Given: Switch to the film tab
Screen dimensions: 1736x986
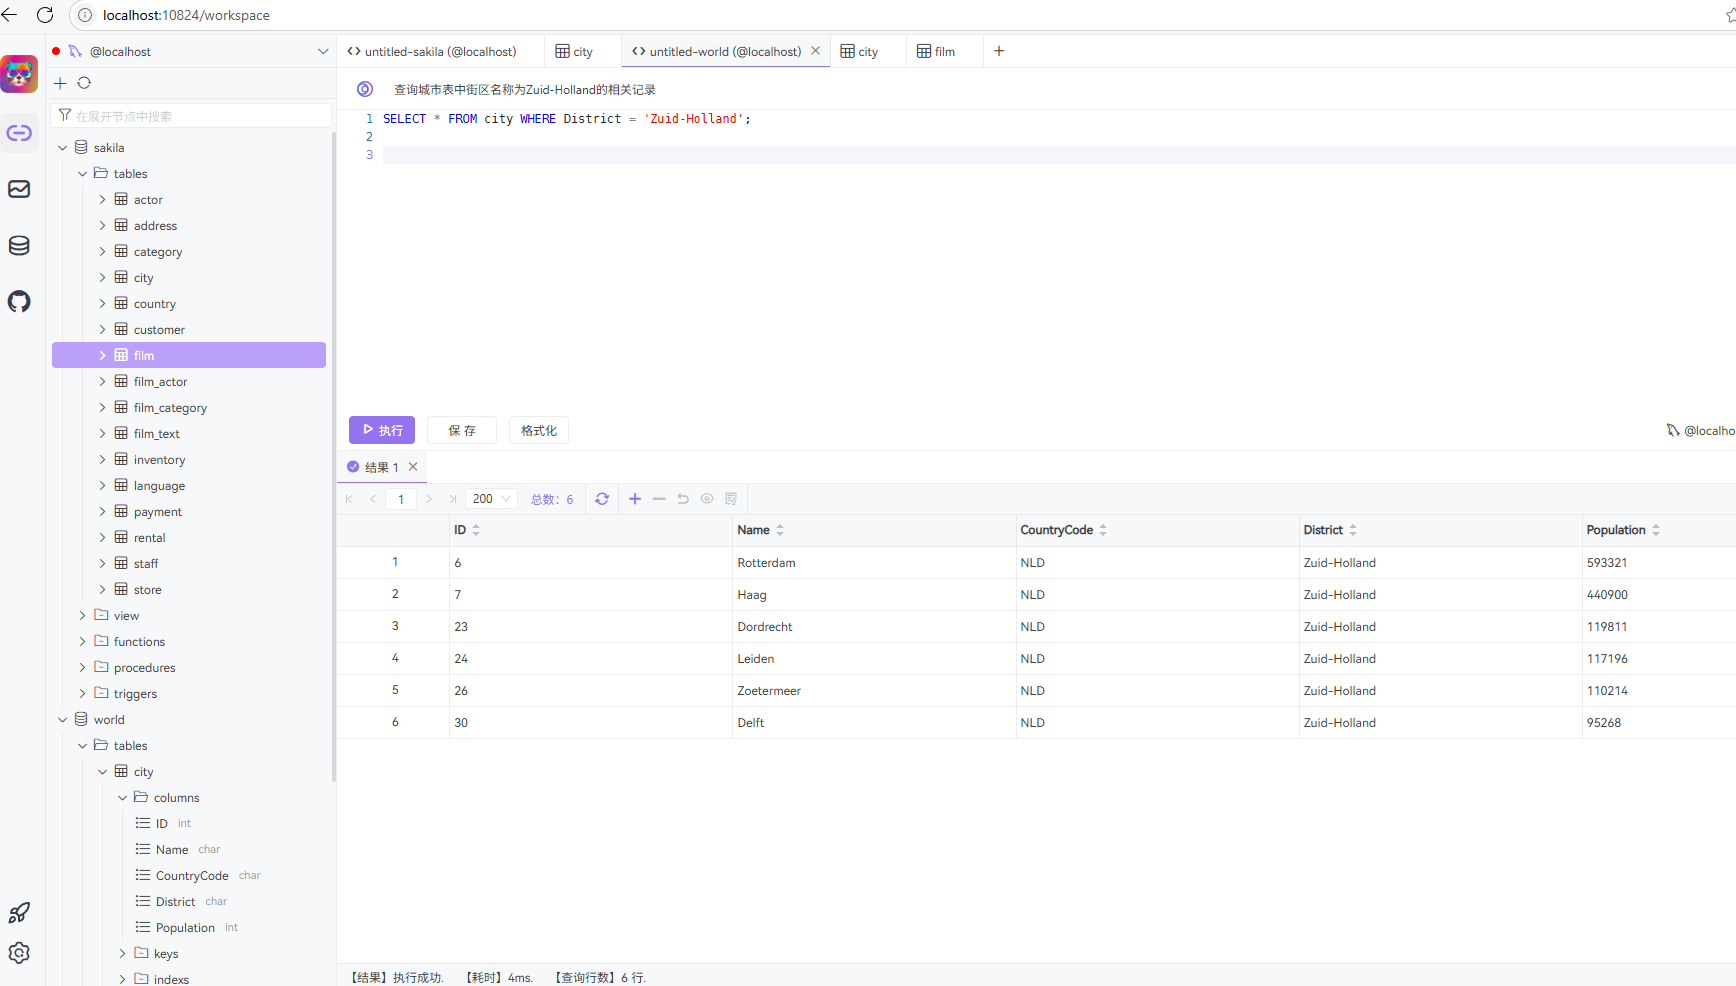Looking at the screenshot, I should click(x=941, y=51).
